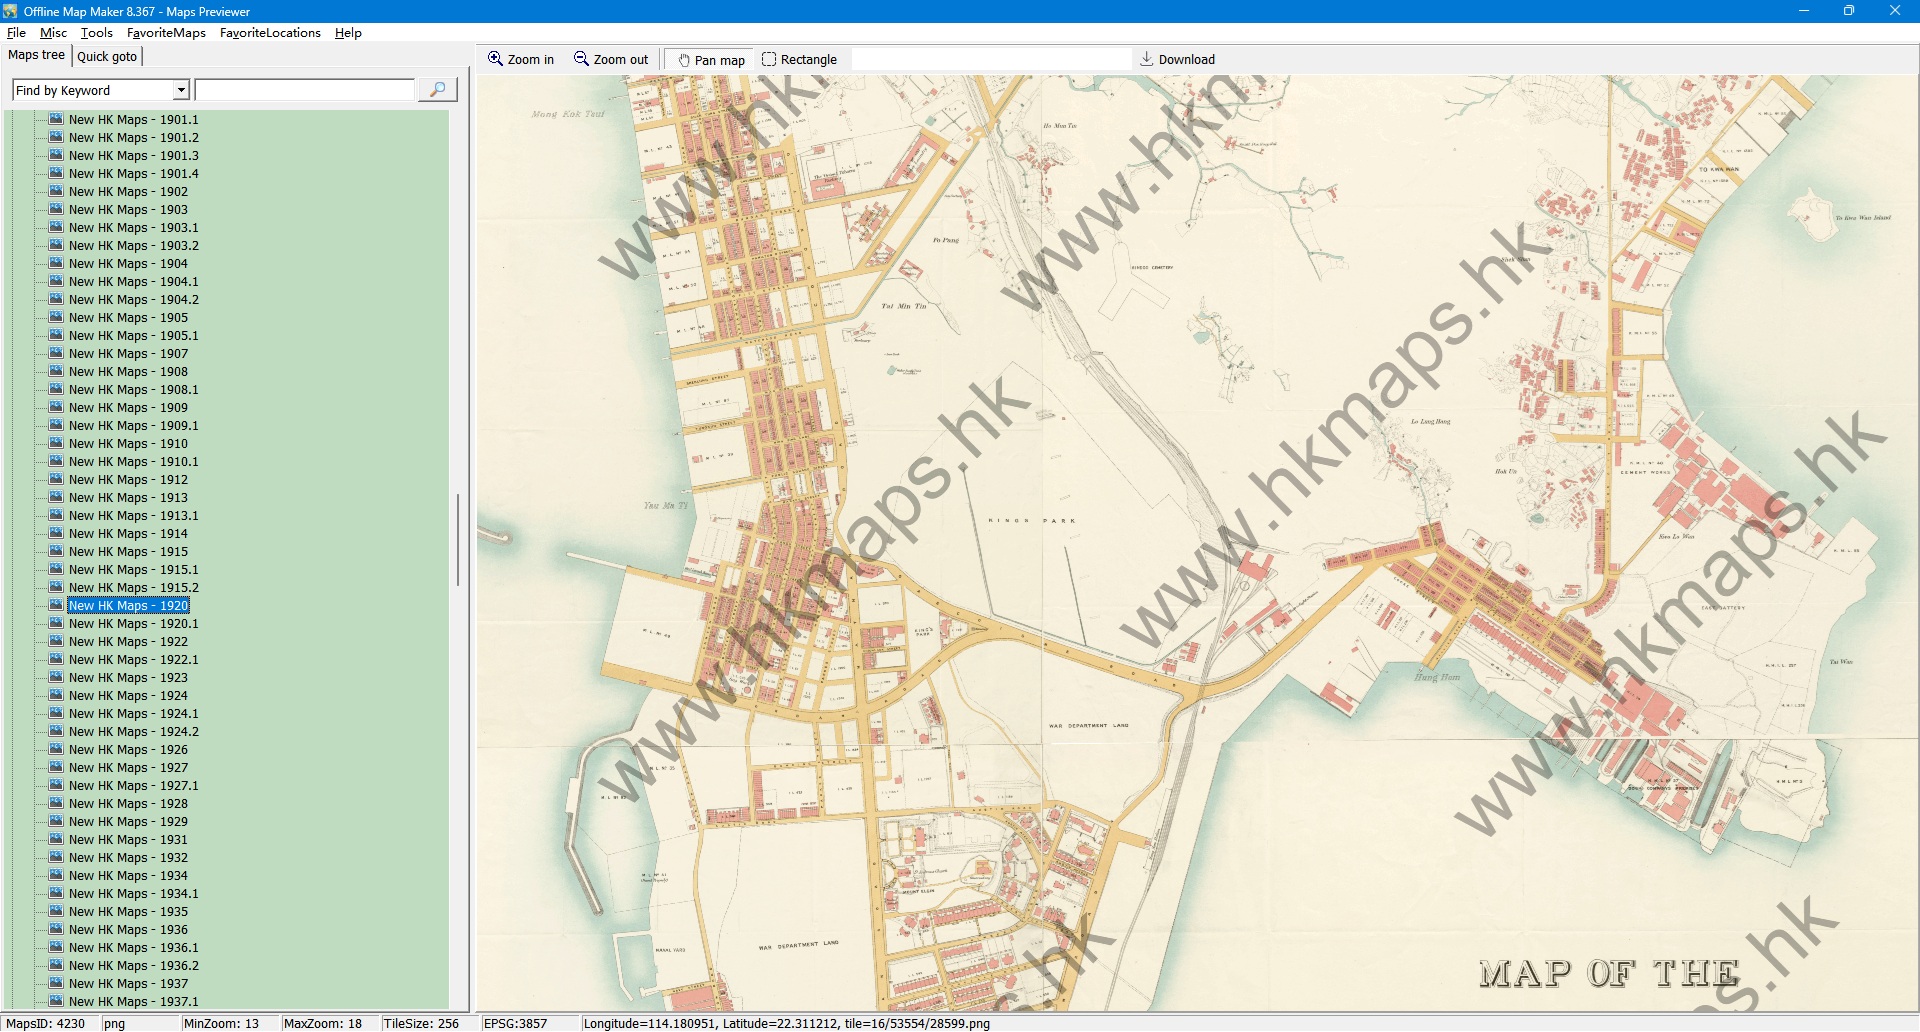This screenshot has width=1920, height=1032.
Task: Click map icon beside New HK Maps - 1937
Action: [56, 983]
